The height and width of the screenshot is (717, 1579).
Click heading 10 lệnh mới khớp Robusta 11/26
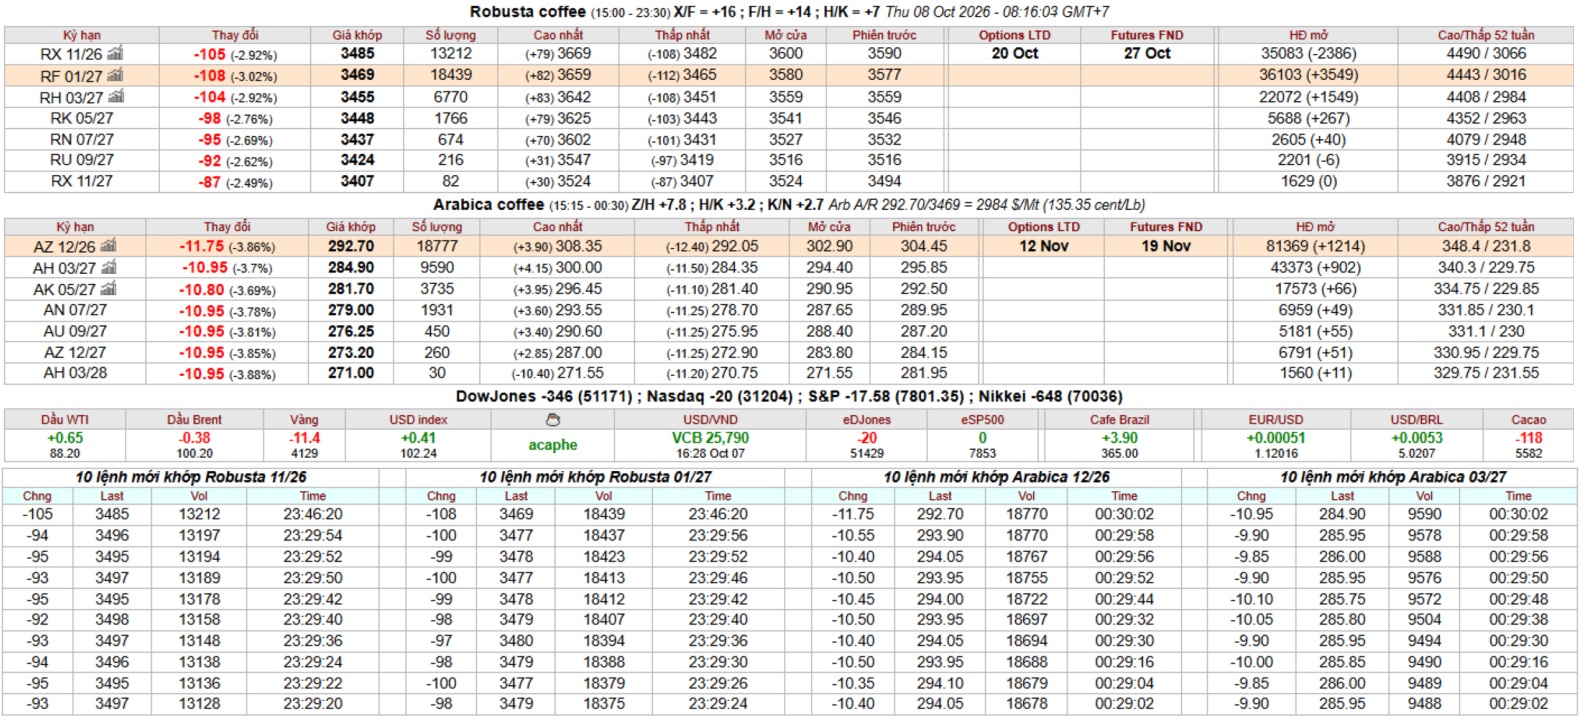tap(191, 477)
